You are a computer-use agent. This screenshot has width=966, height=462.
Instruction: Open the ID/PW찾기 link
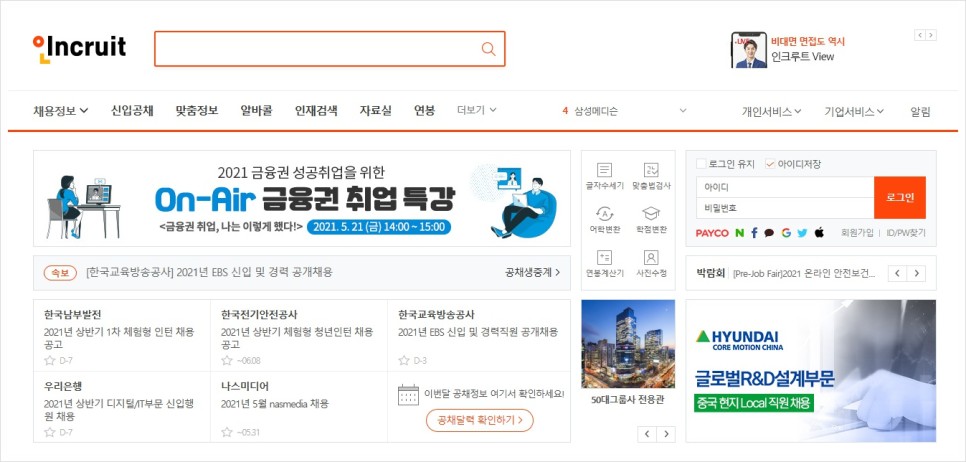pyautogui.click(x=906, y=233)
